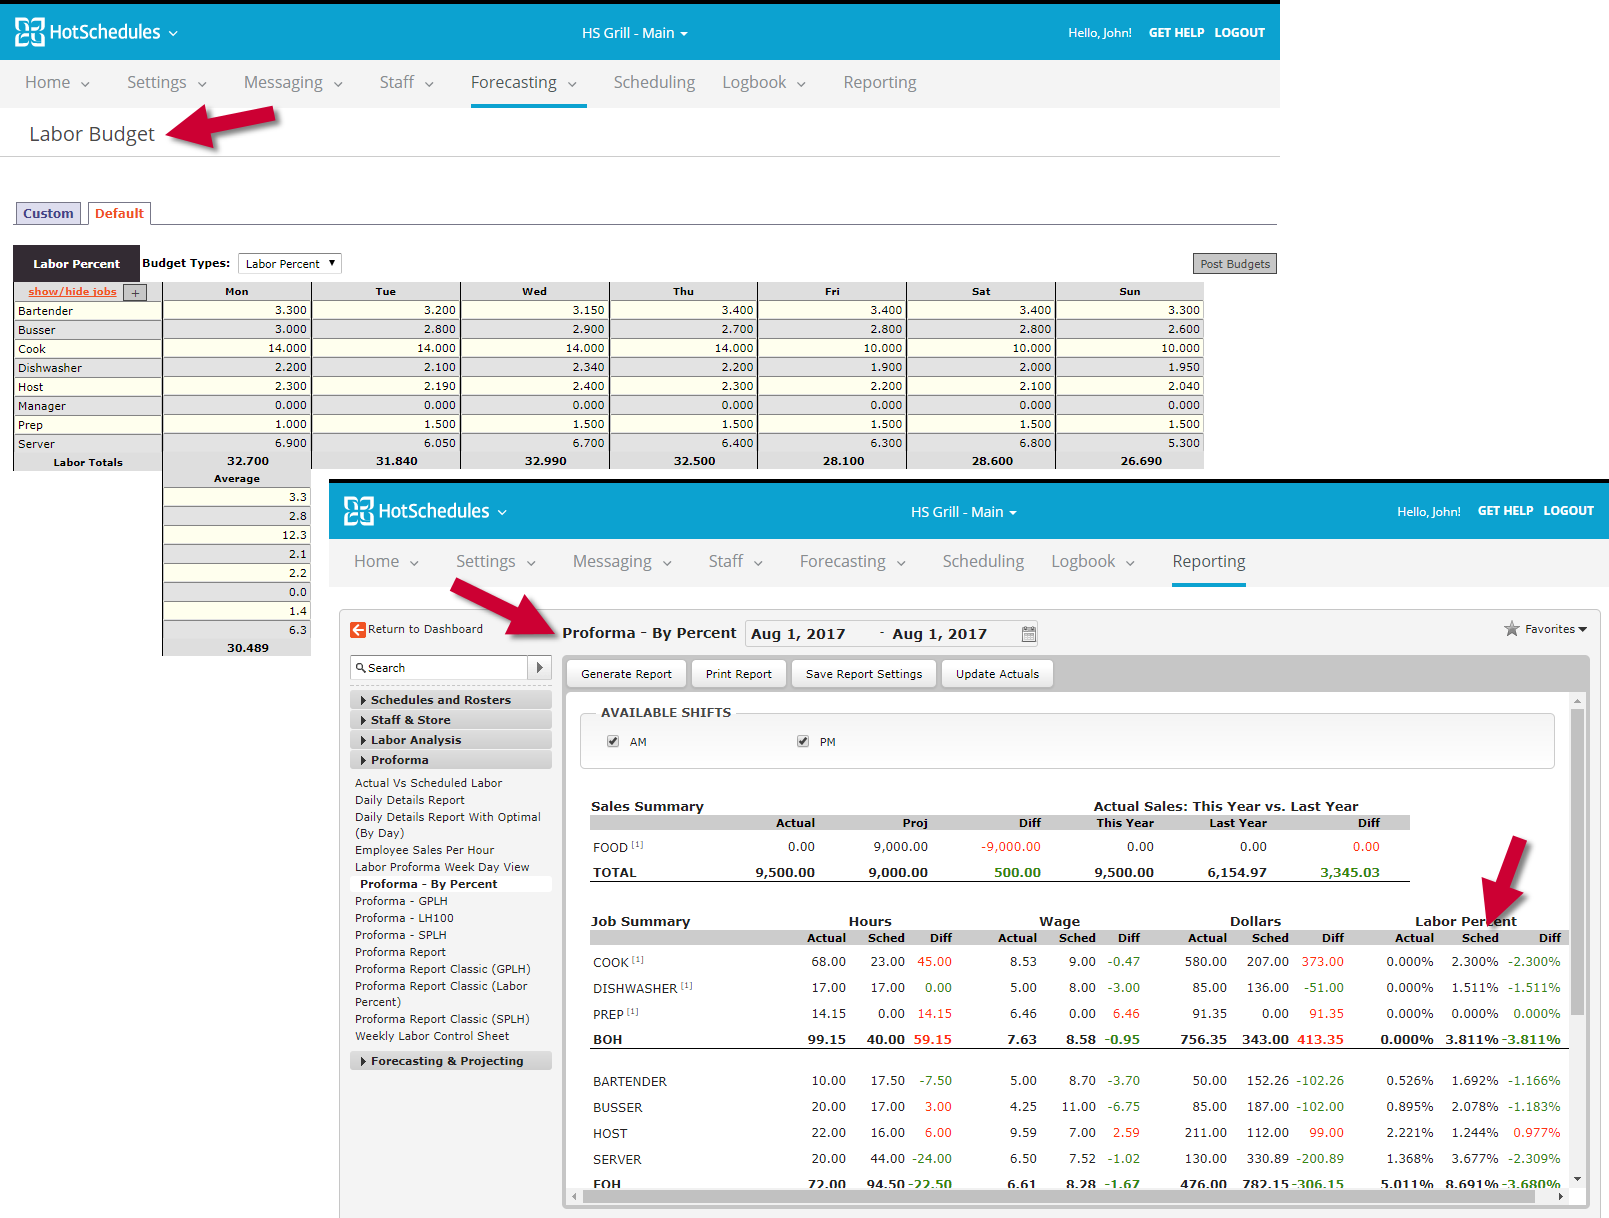The width and height of the screenshot is (1609, 1218).
Task: Open Proforma - GPLH report
Action: click(x=401, y=901)
